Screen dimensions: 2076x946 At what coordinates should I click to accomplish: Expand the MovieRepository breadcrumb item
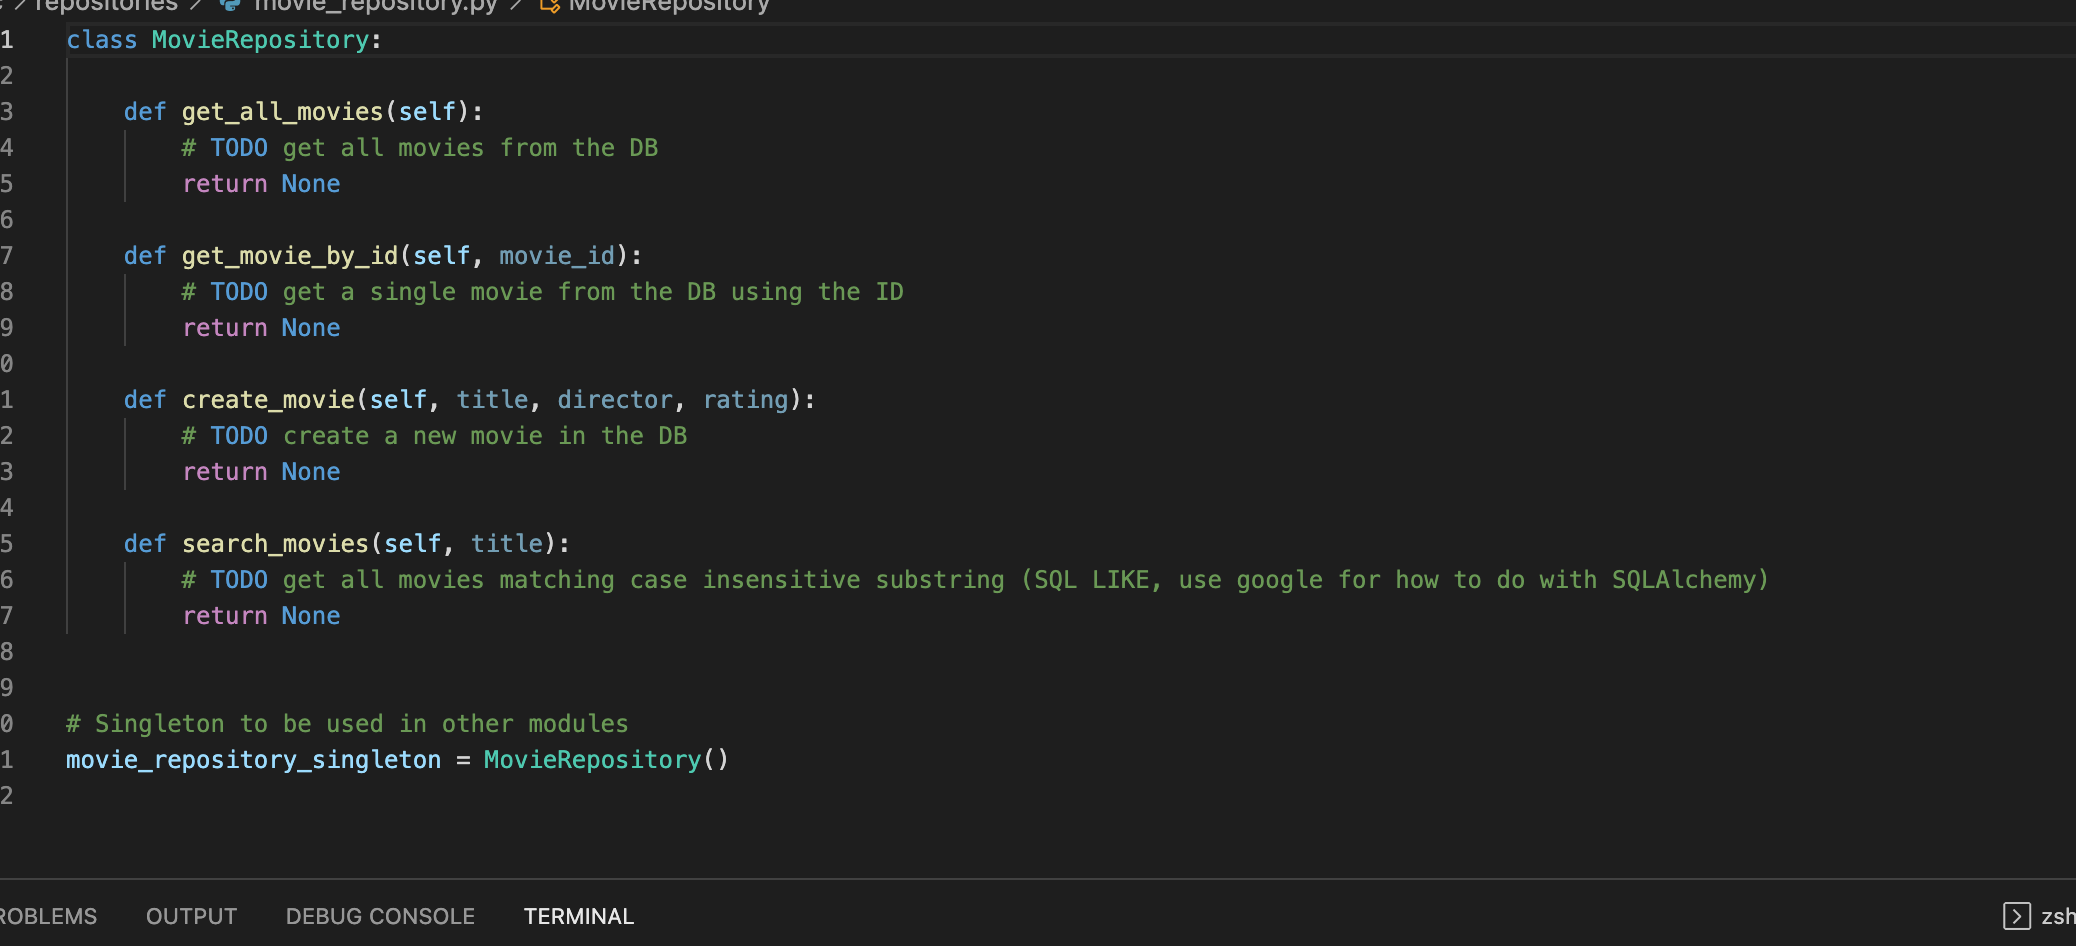667,6
